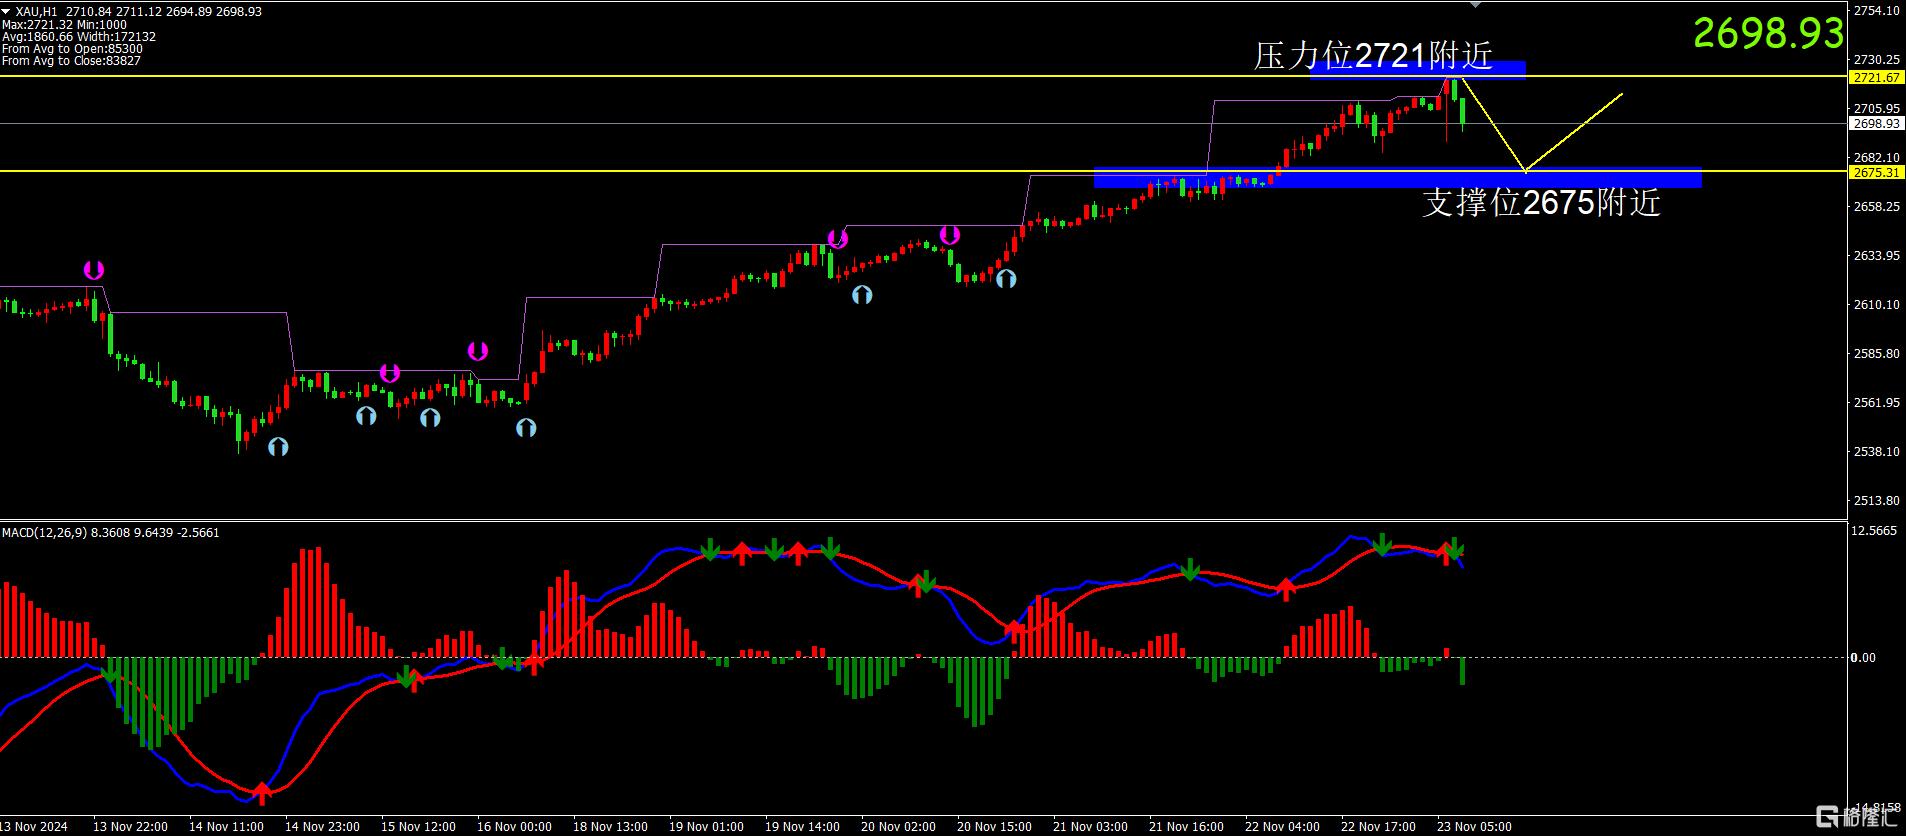Image resolution: width=1906 pixels, height=836 pixels.
Task: Click the 14 Nov 23:00 time axis label
Action: (x=322, y=827)
